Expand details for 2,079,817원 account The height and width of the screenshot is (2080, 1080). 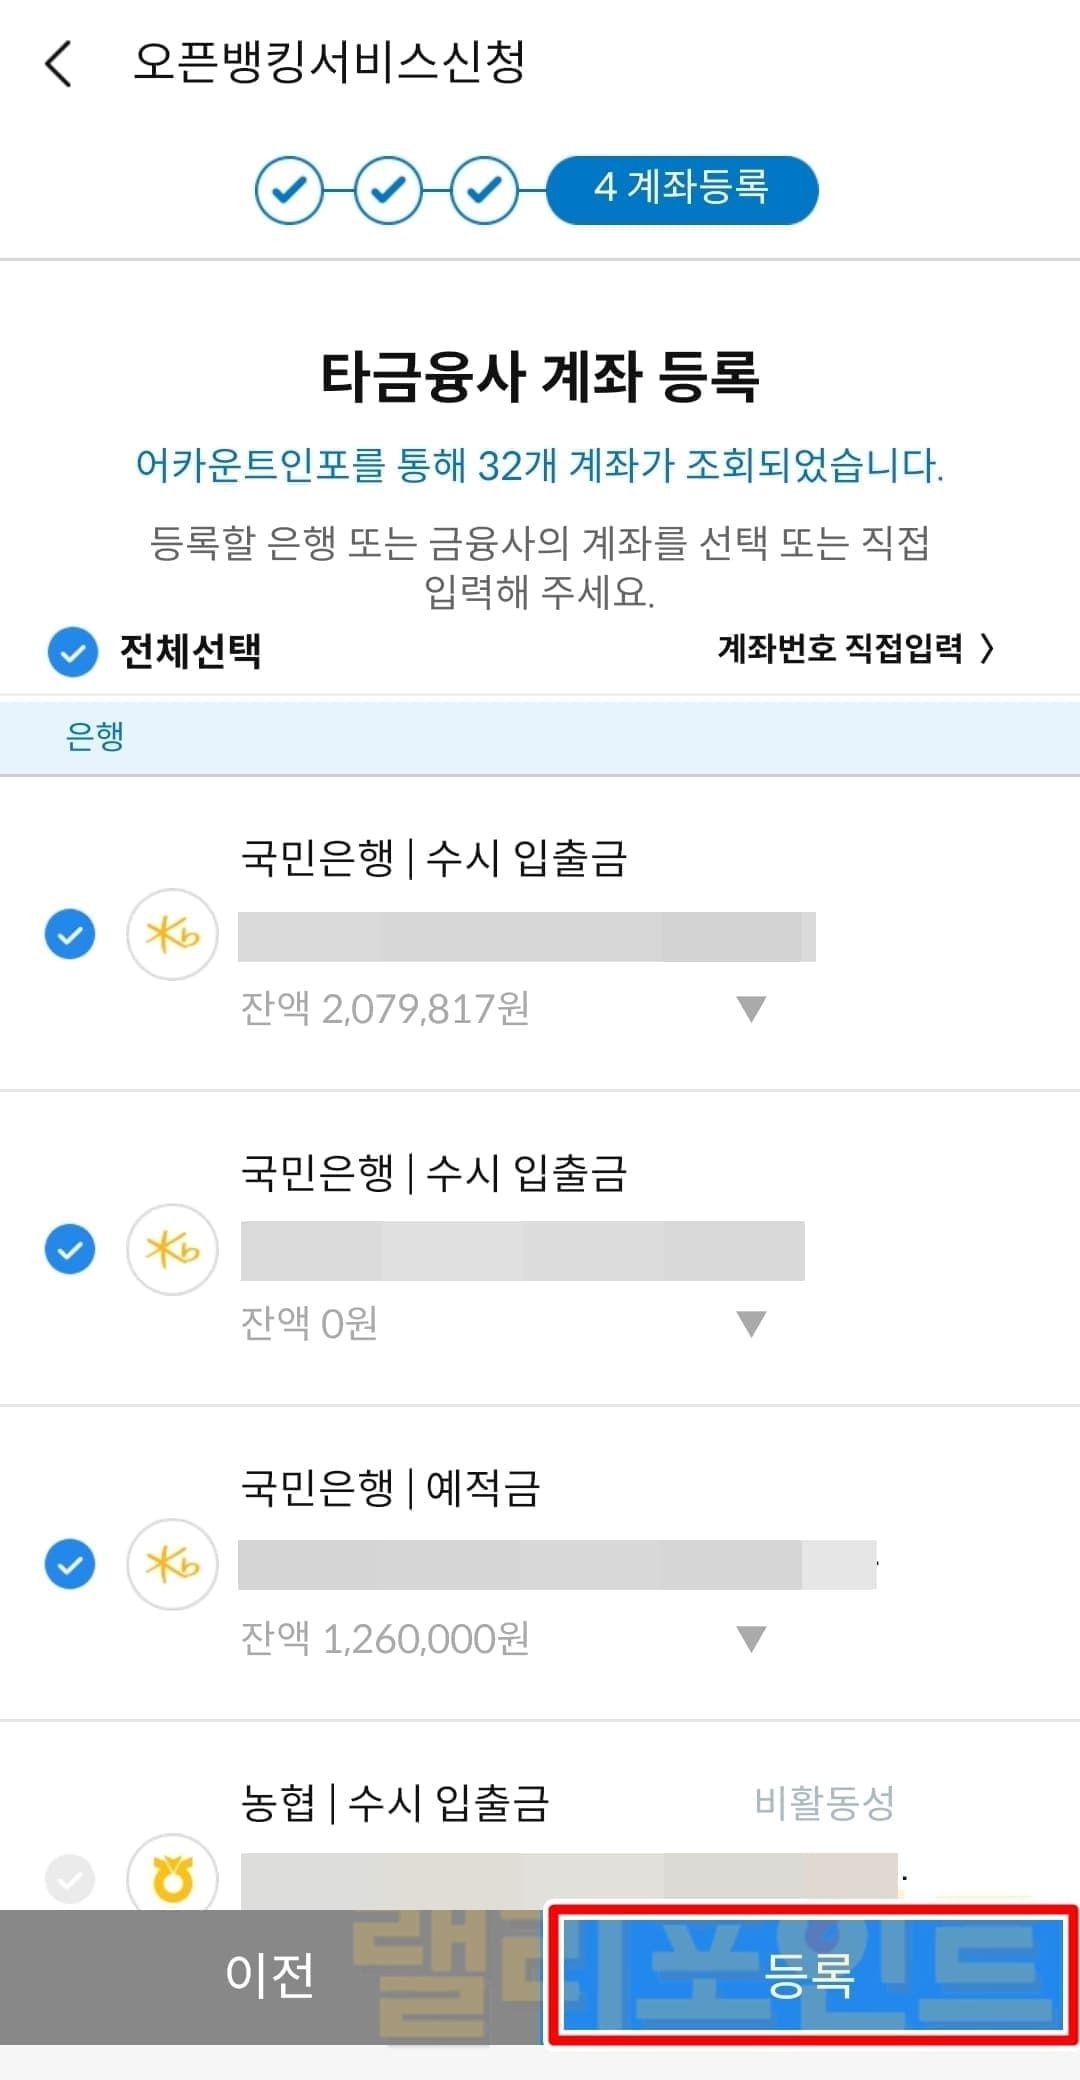coord(751,1008)
